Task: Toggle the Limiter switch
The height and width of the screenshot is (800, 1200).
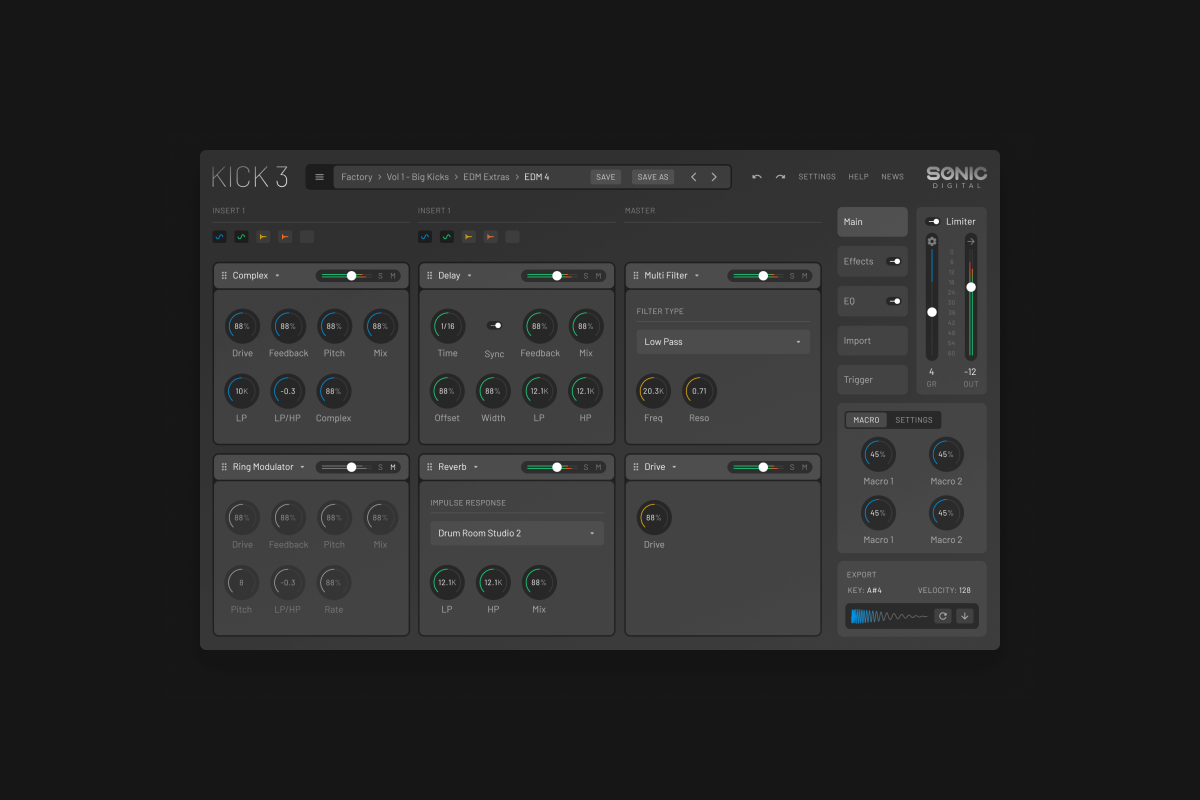Action: pos(933,222)
